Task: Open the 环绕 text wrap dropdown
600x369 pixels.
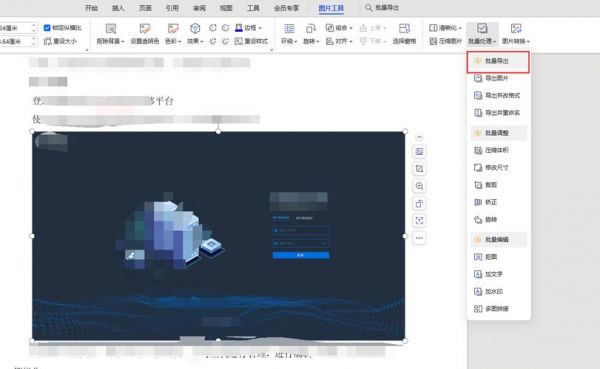Action: point(289,34)
